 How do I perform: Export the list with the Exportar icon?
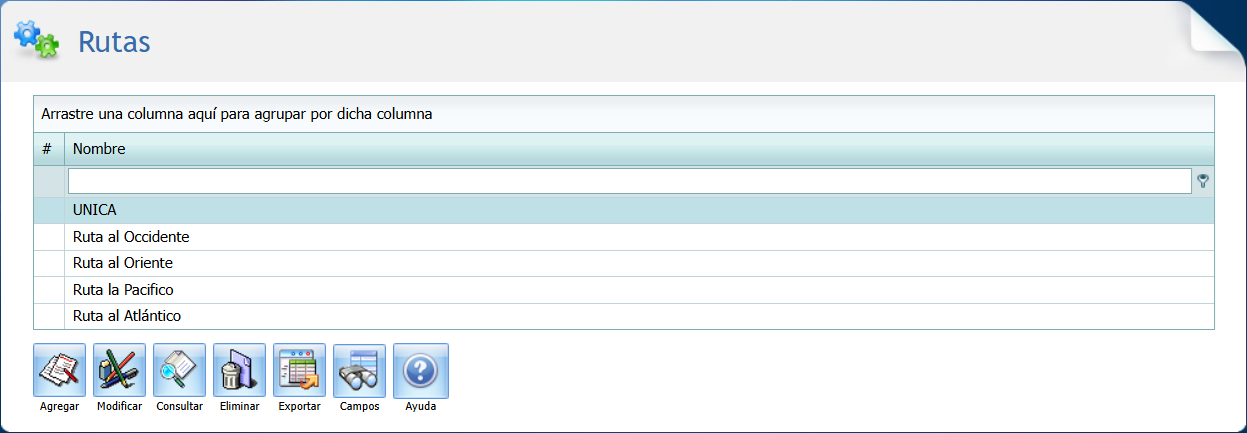(299, 370)
